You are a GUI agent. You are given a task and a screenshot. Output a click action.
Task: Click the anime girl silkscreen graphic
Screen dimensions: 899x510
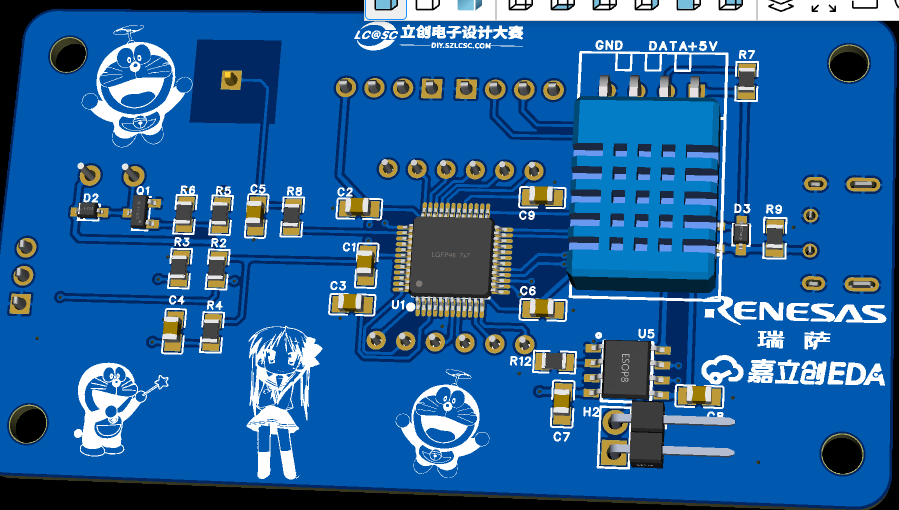tap(283, 402)
